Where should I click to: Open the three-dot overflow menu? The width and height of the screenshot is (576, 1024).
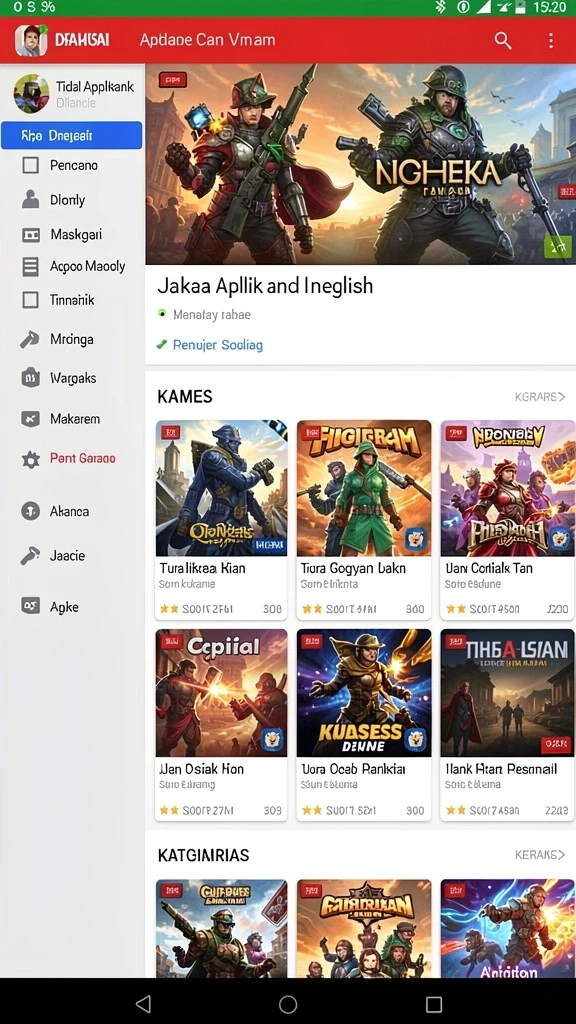pyautogui.click(x=551, y=40)
